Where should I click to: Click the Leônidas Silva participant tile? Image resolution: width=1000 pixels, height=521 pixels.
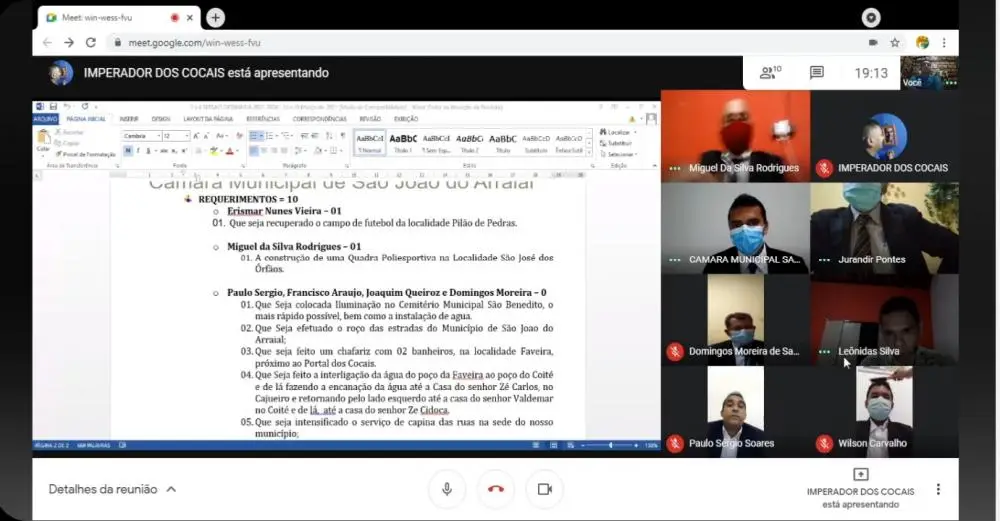[884, 320]
